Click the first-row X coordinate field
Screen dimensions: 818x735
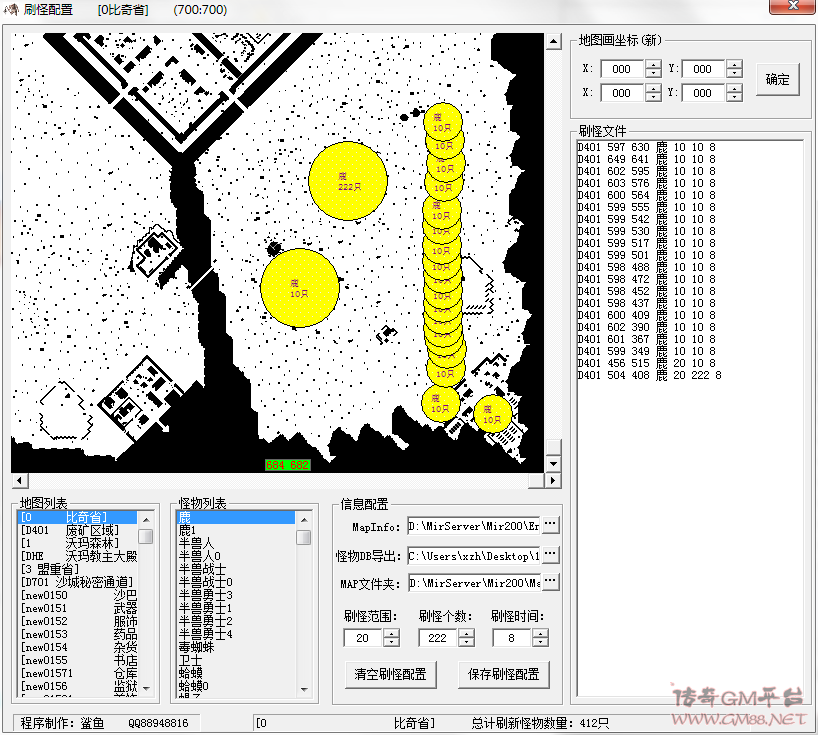(x=623, y=69)
